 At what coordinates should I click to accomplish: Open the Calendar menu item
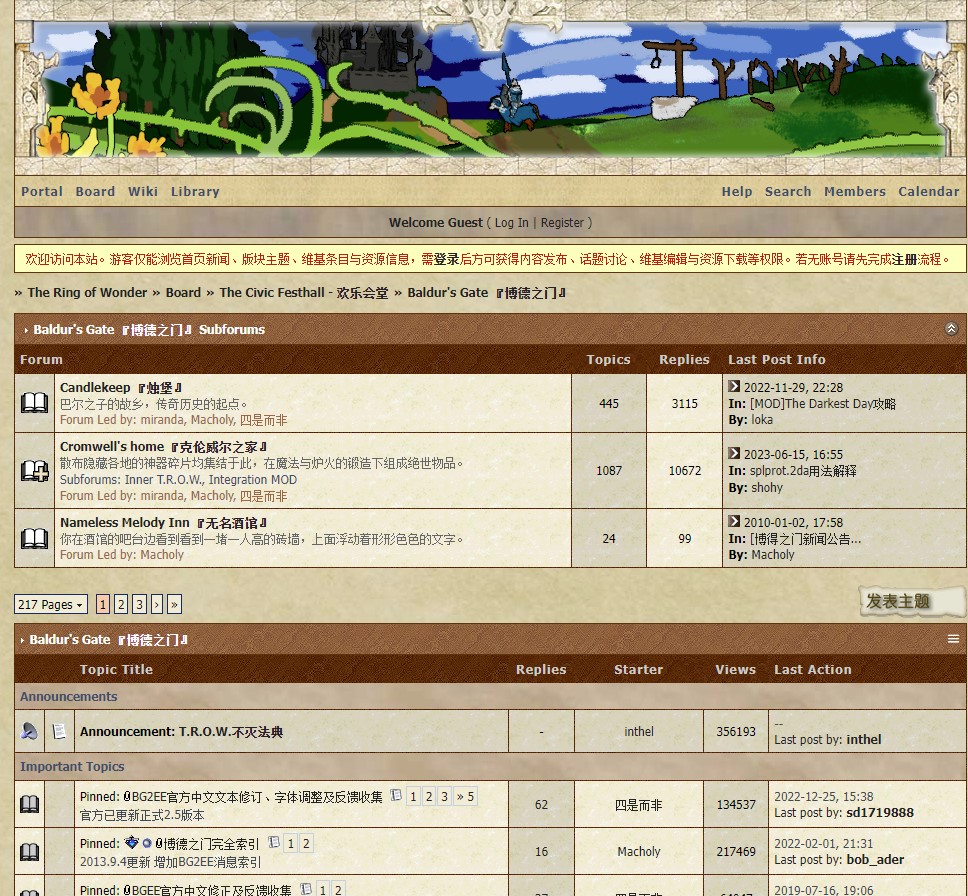click(928, 191)
